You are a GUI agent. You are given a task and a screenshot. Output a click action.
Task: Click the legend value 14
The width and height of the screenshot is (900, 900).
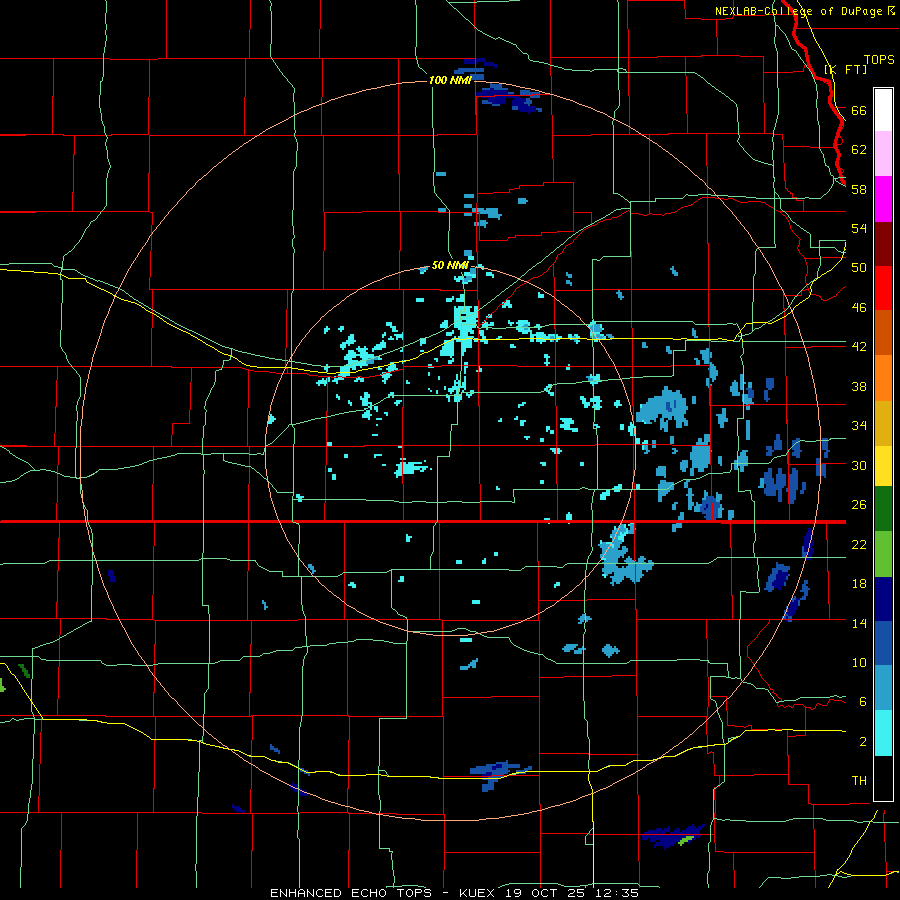(x=859, y=623)
